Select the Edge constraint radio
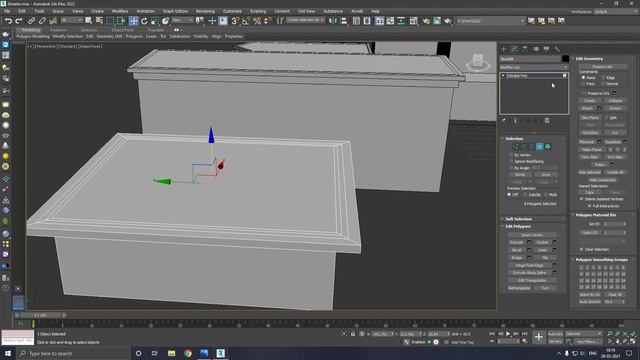 (603, 78)
